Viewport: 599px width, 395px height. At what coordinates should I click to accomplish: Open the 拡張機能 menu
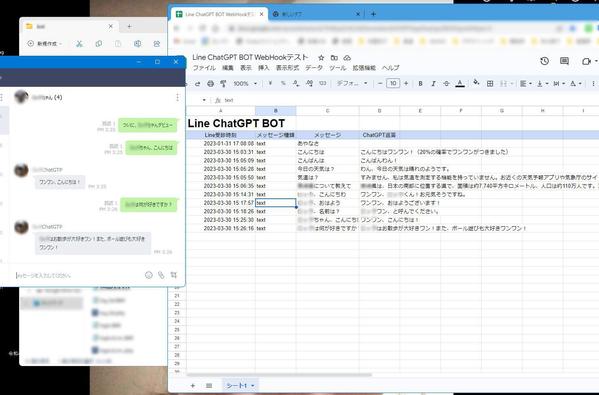click(x=364, y=68)
